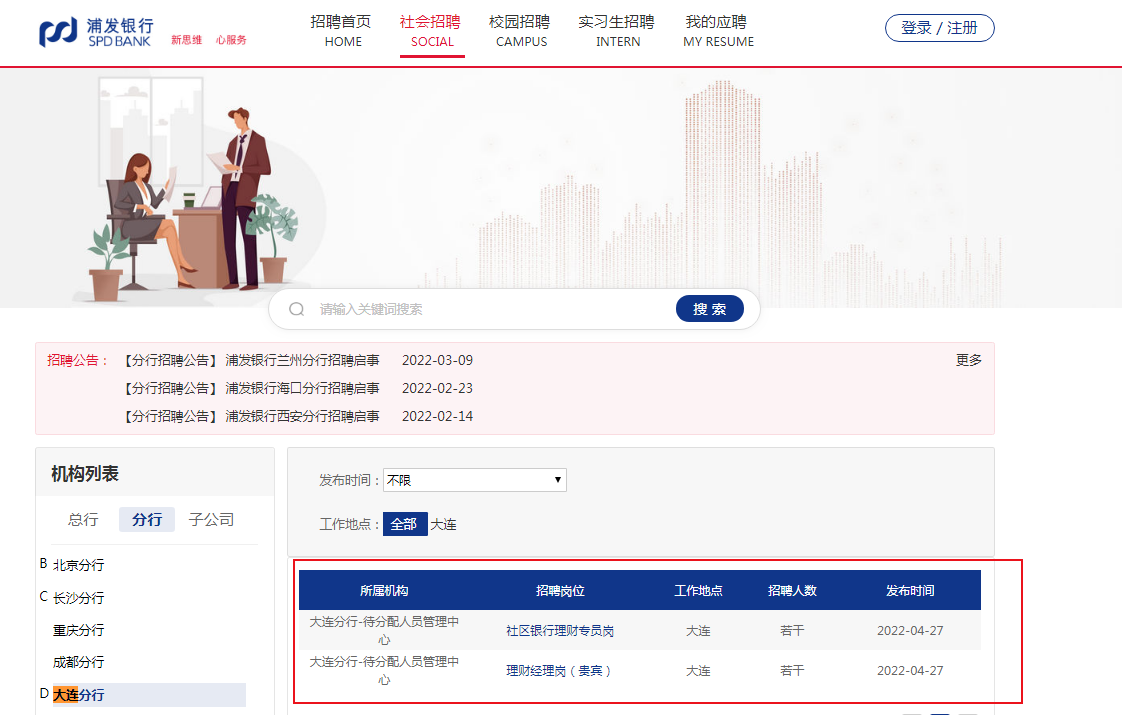Open 实习生招聘 INTERN page
The height and width of the screenshot is (715, 1122).
(x=617, y=31)
